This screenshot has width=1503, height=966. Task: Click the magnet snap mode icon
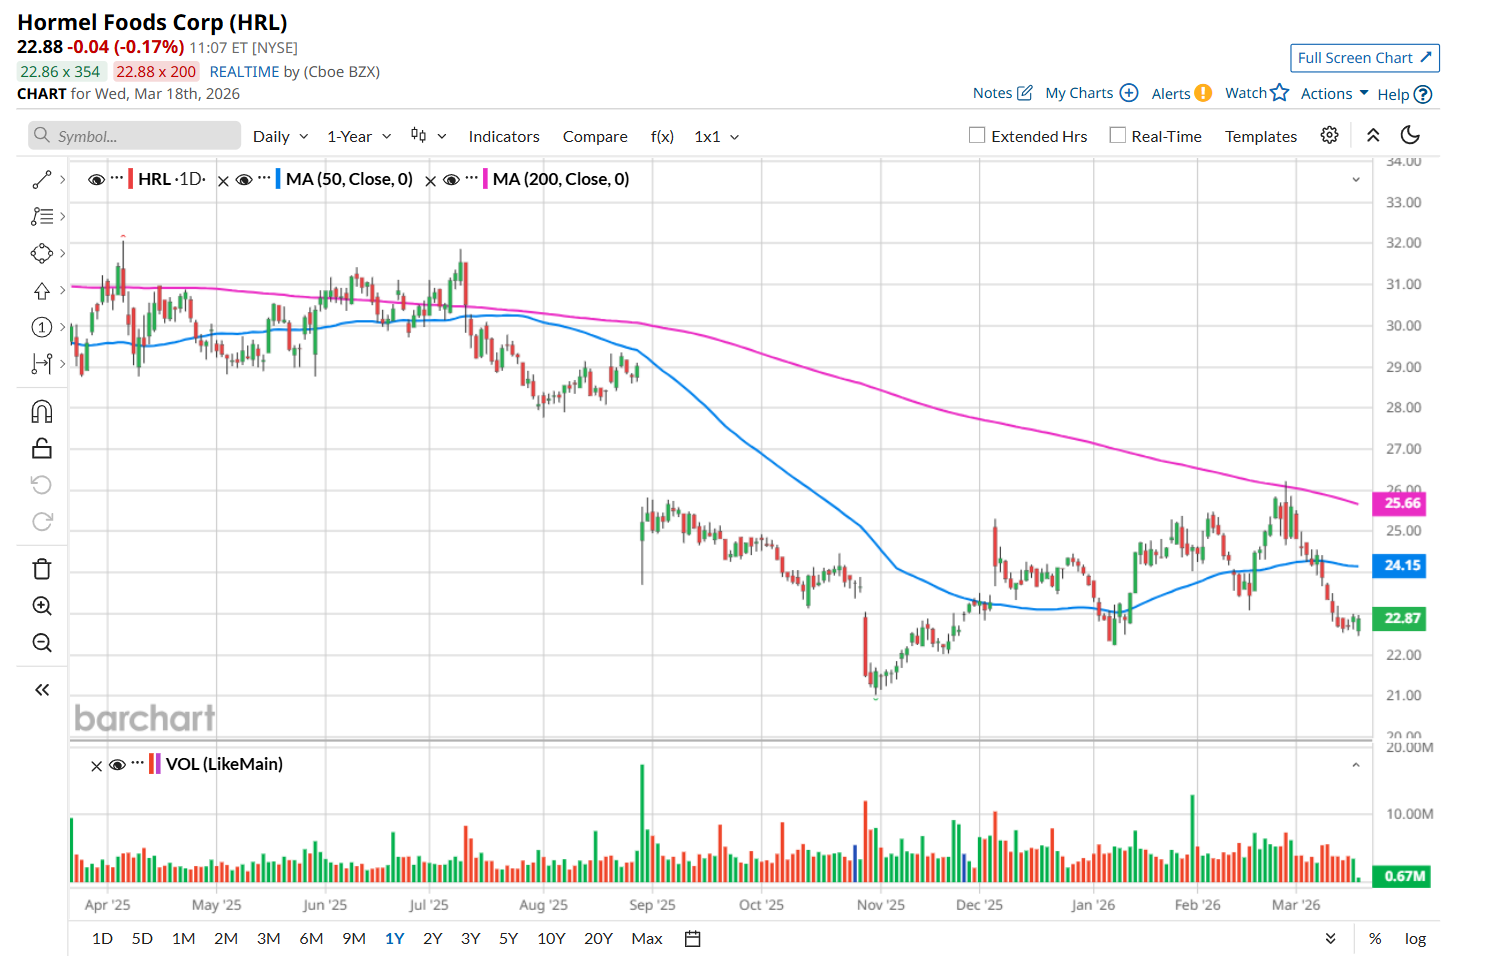42,412
